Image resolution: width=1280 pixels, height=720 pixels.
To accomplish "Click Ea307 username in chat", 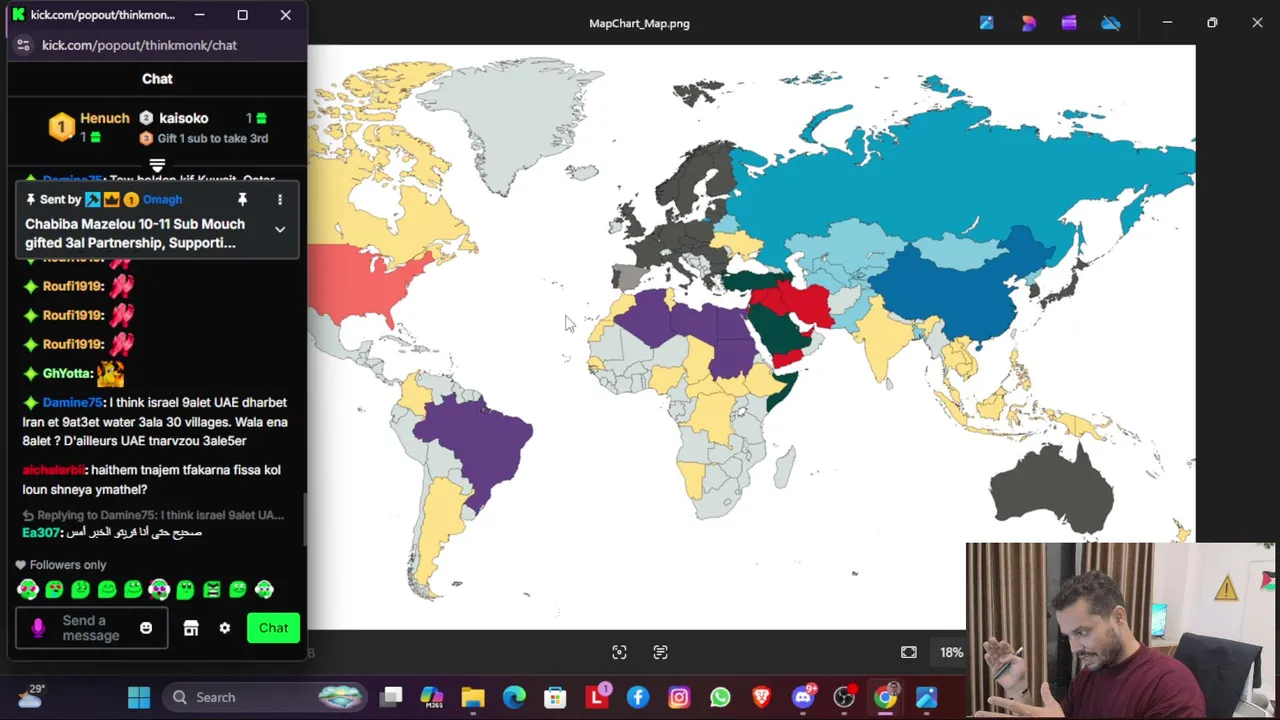I will [41, 532].
